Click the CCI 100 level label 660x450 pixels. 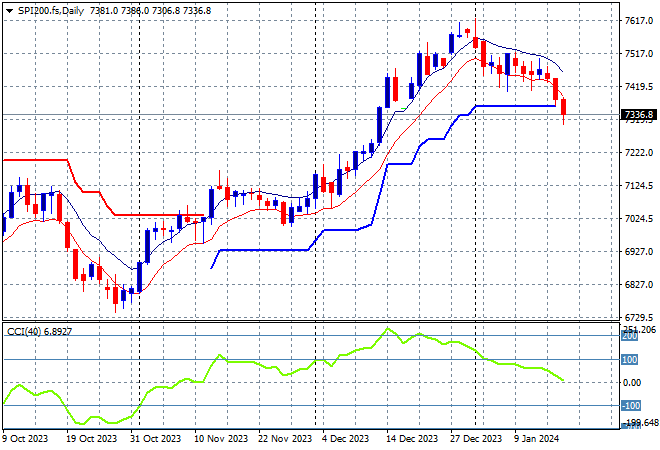pos(632,359)
